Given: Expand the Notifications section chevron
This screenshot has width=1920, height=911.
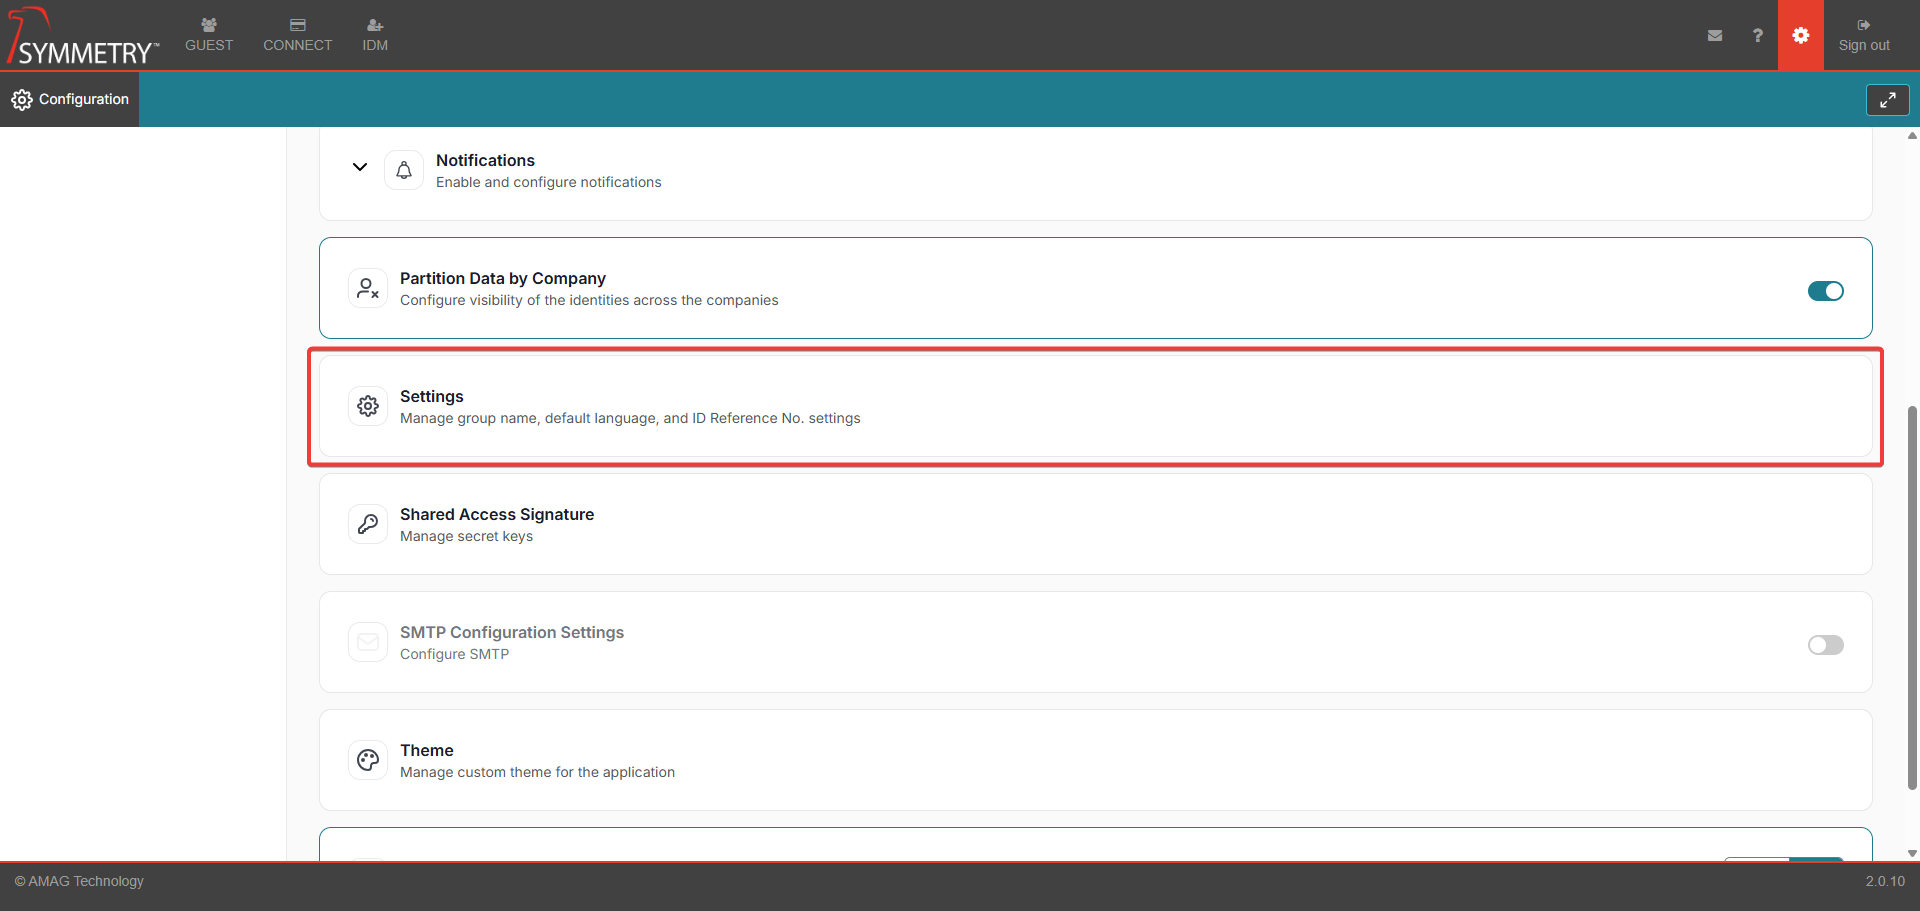Looking at the screenshot, I should point(360,167).
